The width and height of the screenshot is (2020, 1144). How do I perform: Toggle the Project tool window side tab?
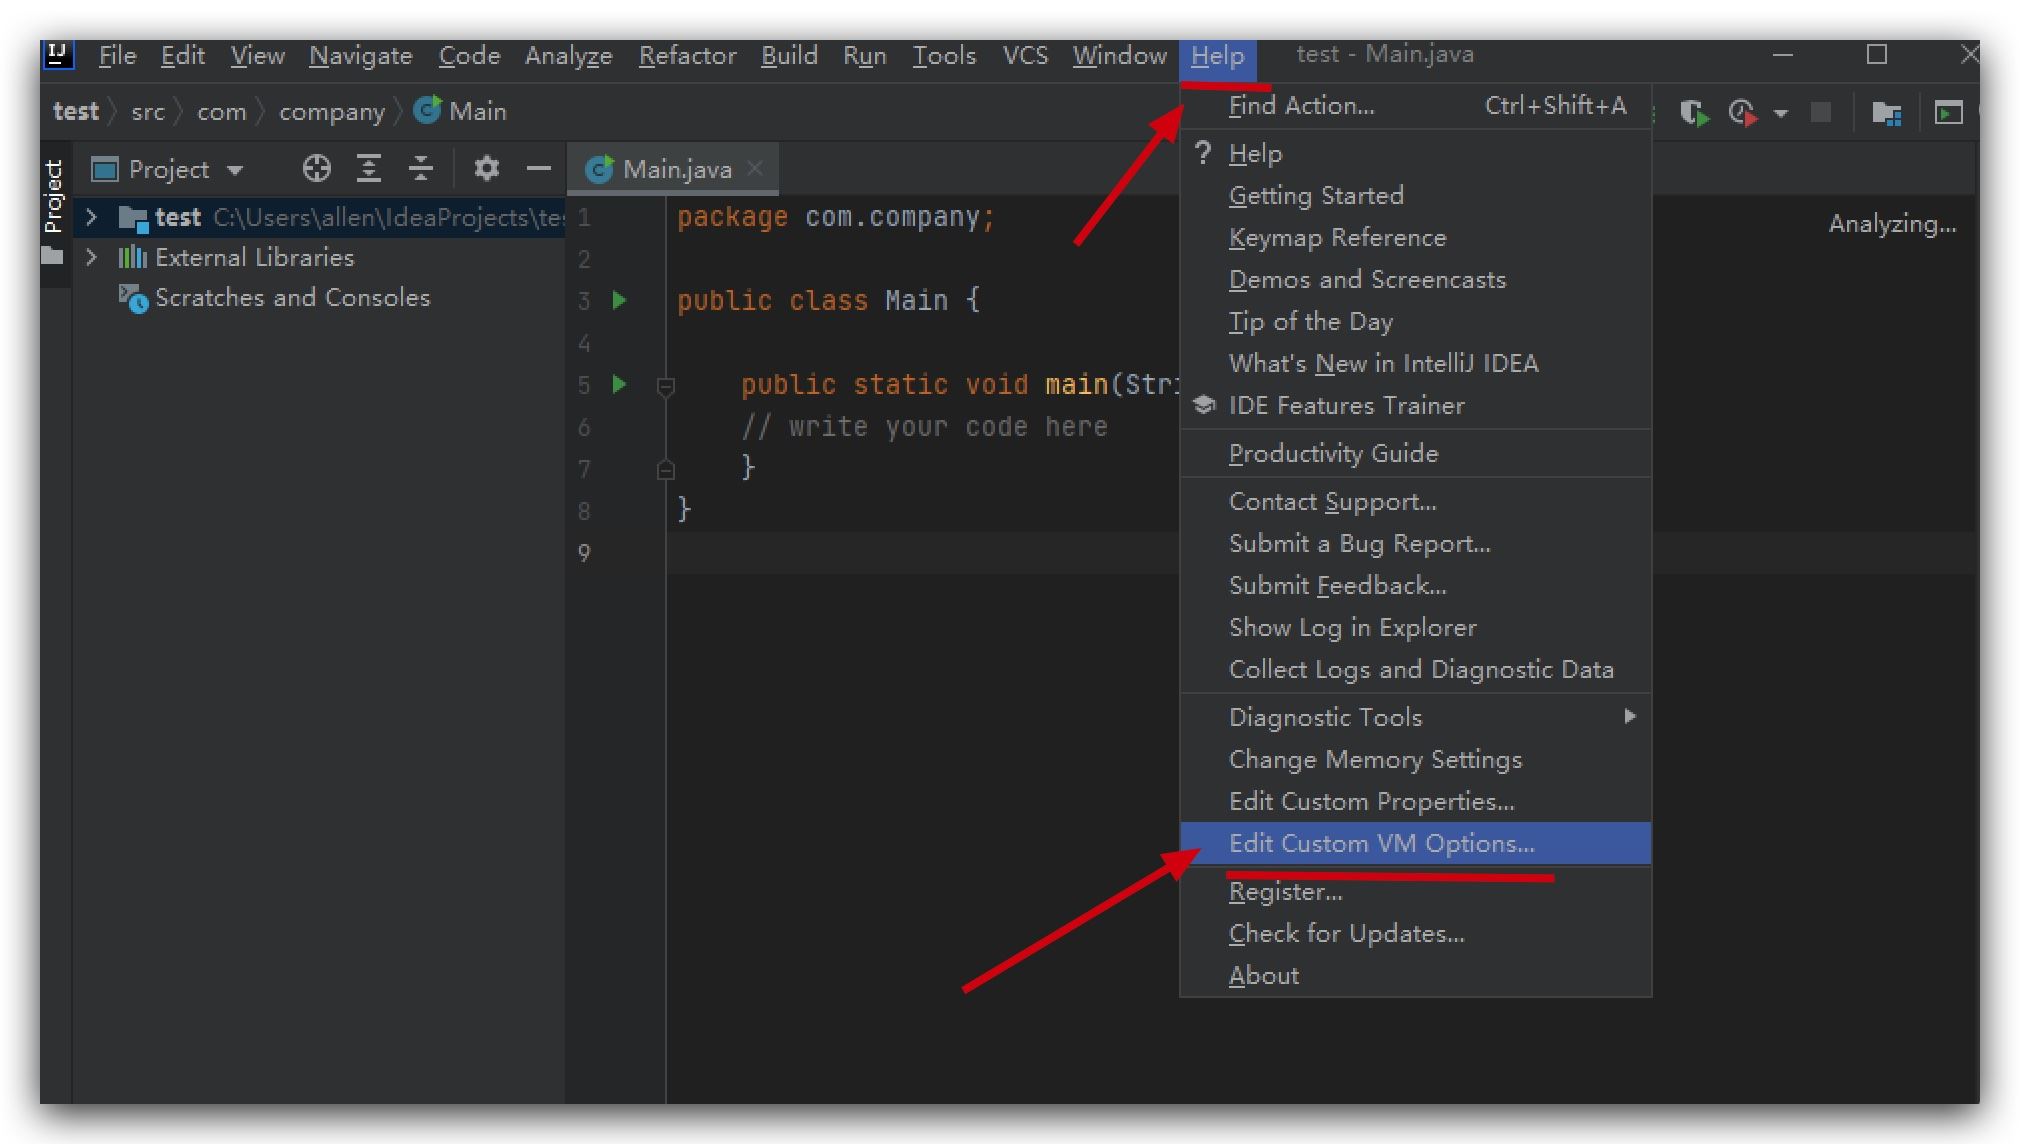pyautogui.click(x=54, y=196)
